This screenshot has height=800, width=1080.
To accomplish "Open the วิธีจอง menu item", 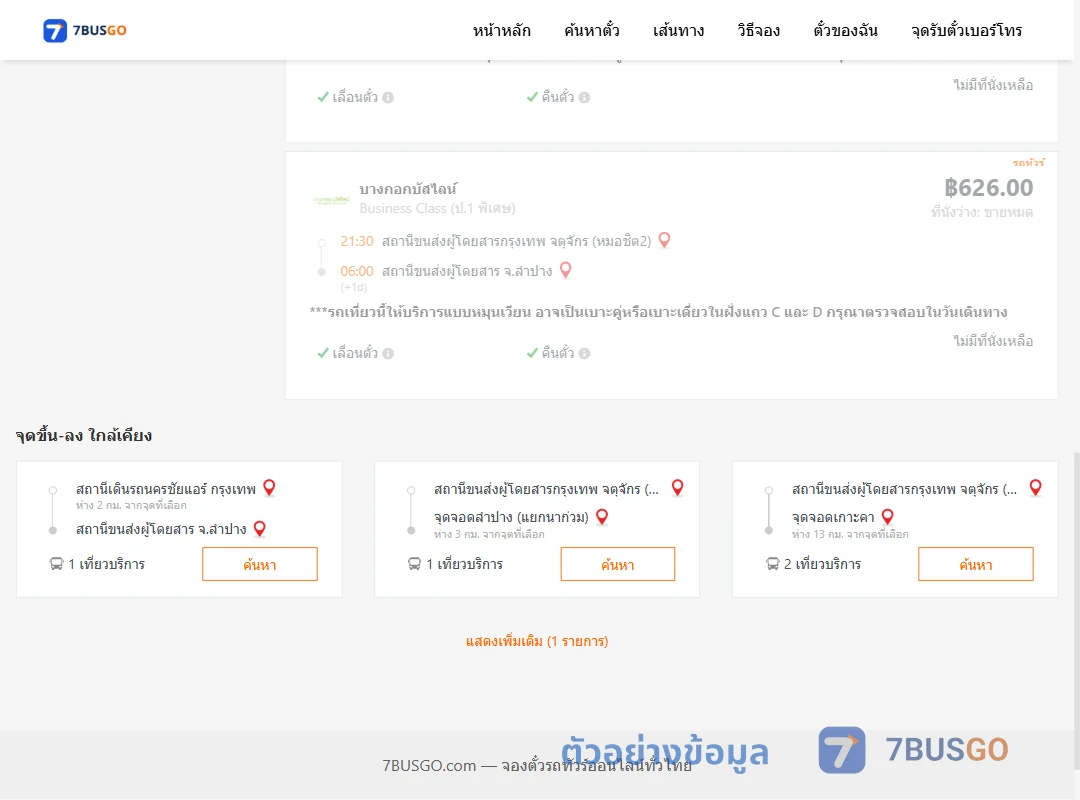I will point(758,30).
